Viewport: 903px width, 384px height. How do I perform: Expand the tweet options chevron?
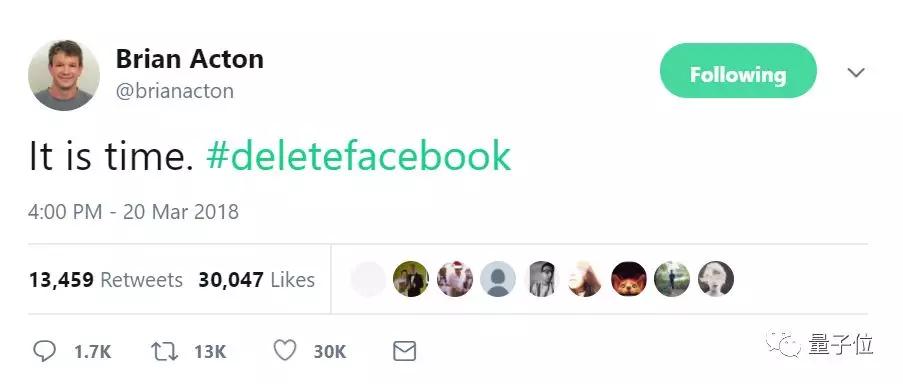coord(856,73)
